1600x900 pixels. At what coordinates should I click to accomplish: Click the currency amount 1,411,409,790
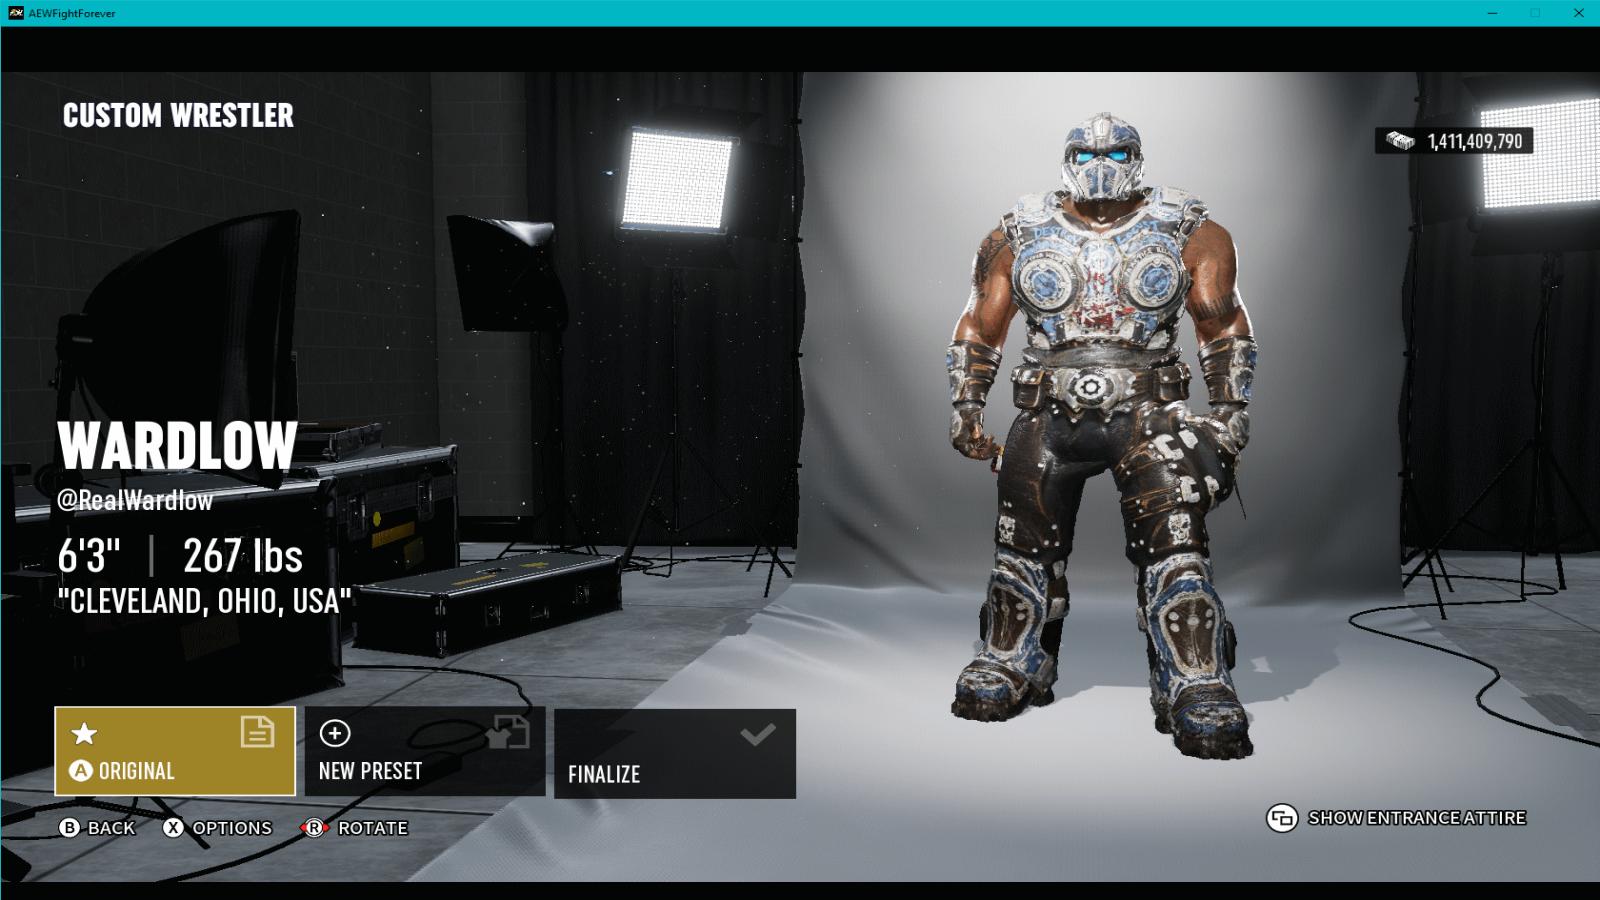coord(1475,141)
